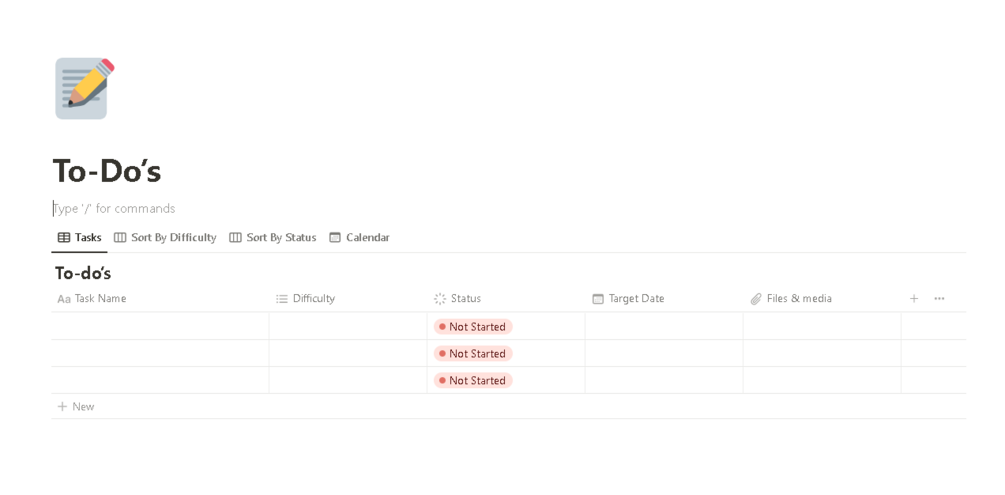Click the Difficulty list icon in header
This screenshot has width=1005, height=495.
point(282,299)
